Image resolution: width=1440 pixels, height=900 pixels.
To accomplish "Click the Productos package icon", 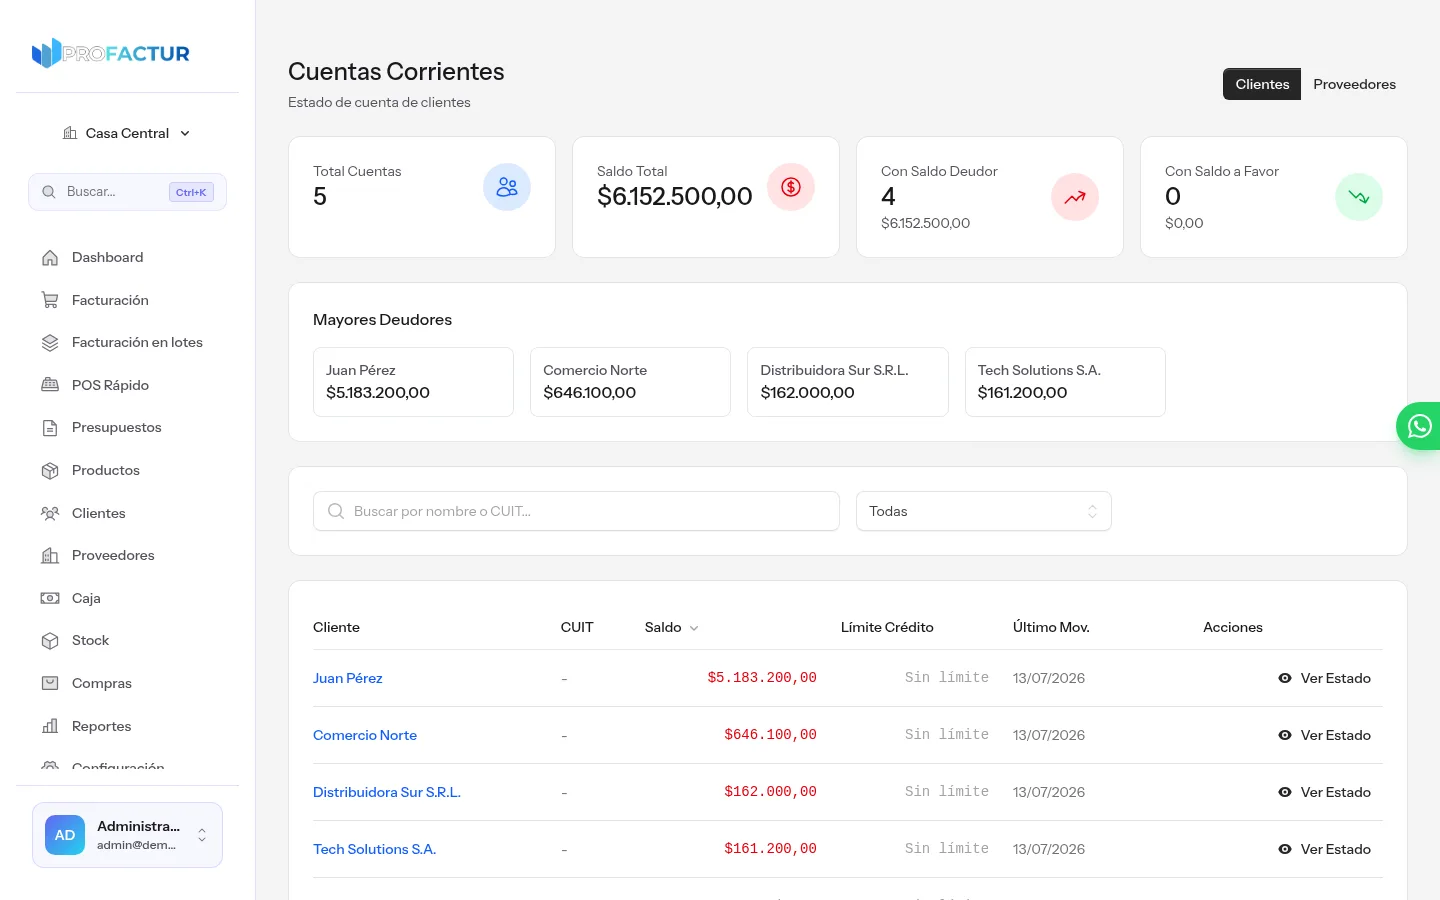I will (50, 470).
